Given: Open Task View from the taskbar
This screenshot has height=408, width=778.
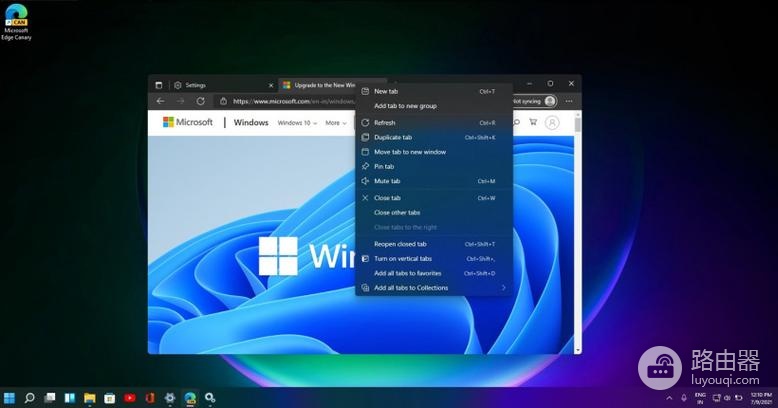Looking at the screenshot, I should click(50, 398).
